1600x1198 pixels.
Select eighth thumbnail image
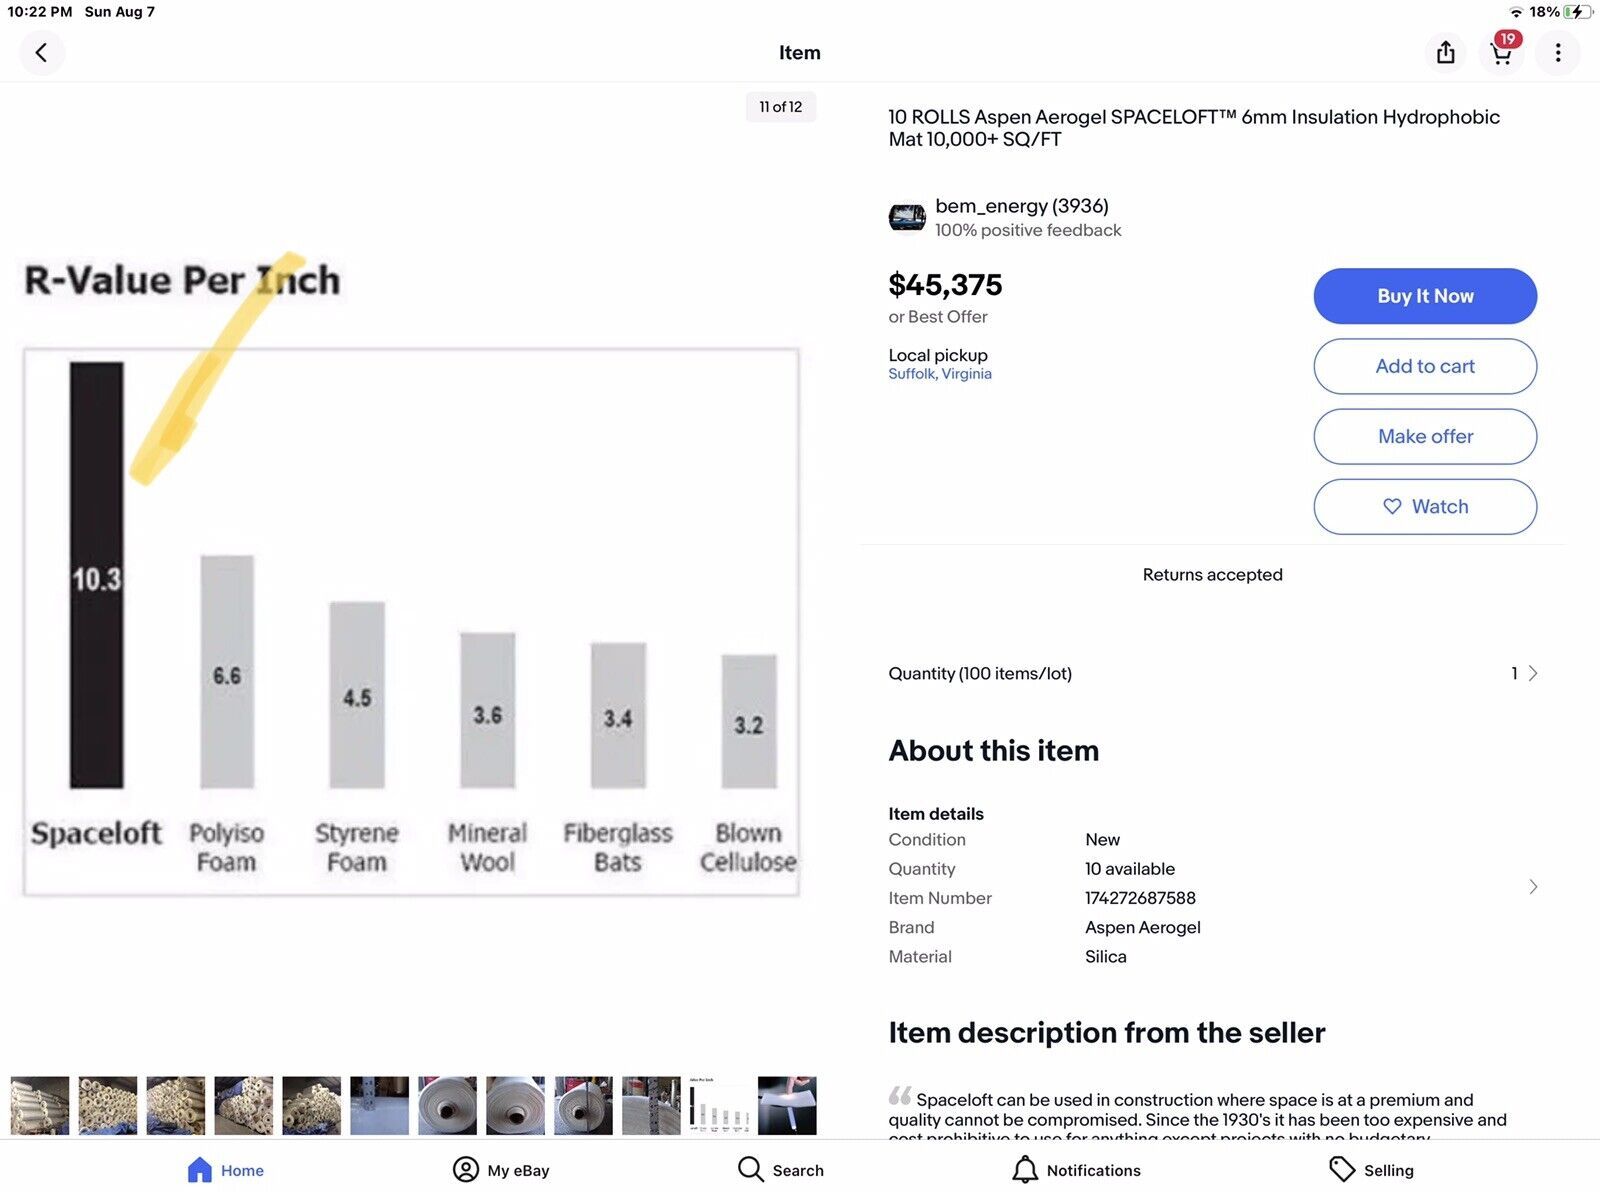[x=516, y=1105]
